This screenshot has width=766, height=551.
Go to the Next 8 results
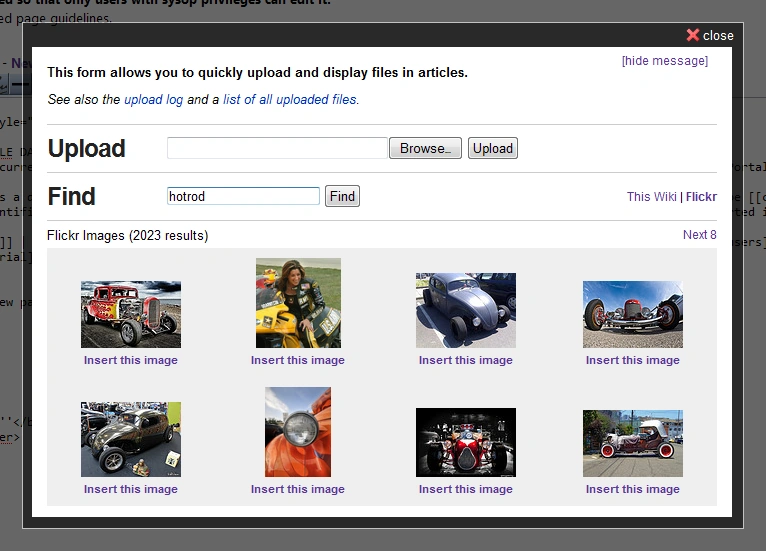point(700,235)
